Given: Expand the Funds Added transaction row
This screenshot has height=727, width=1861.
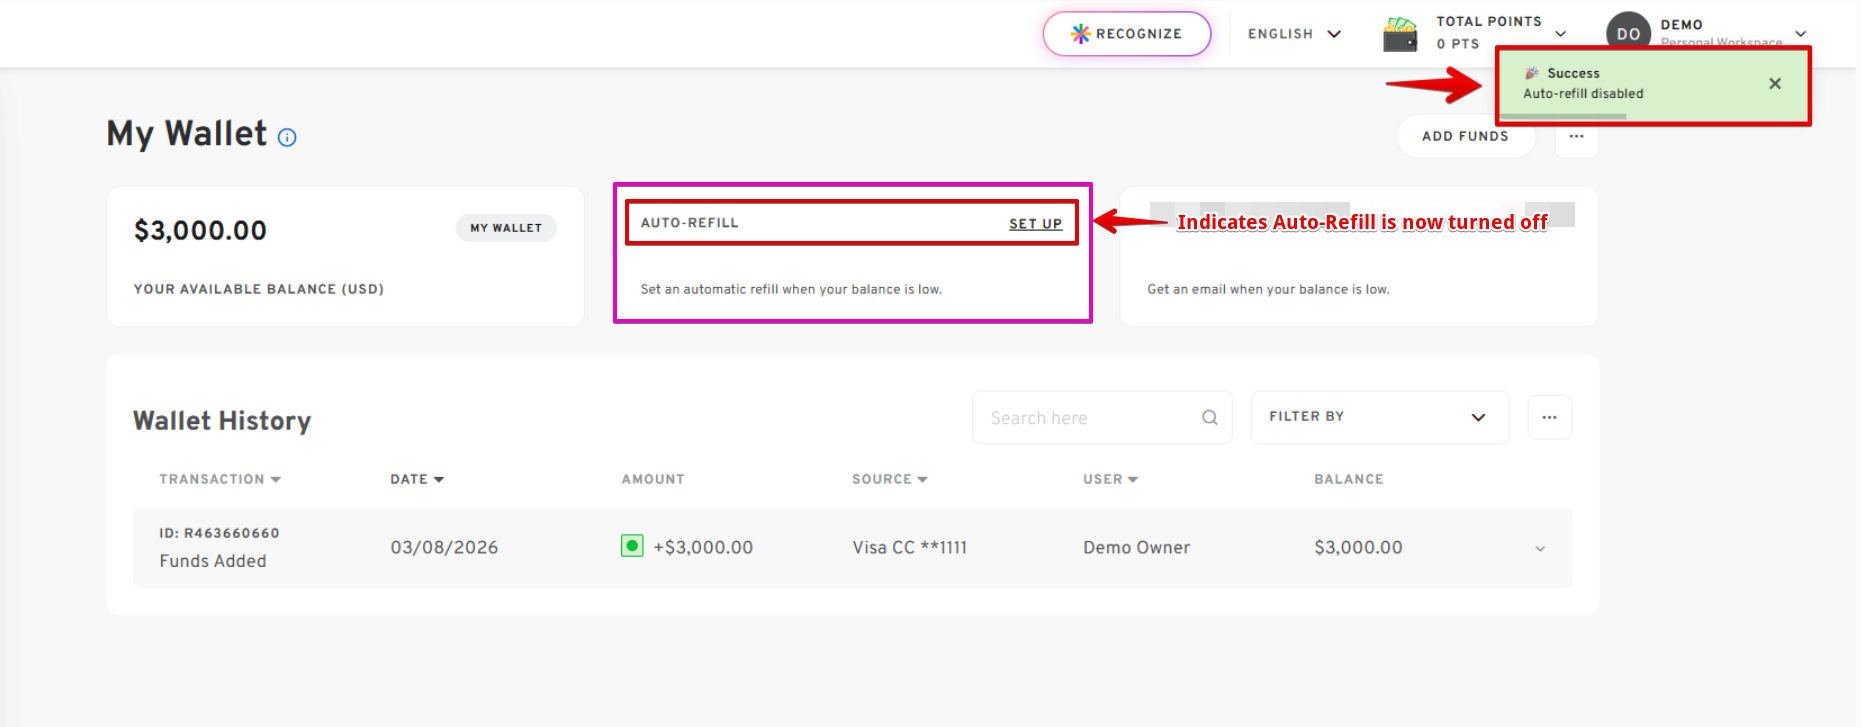Looking at the screenshot, I should 1540,548.
